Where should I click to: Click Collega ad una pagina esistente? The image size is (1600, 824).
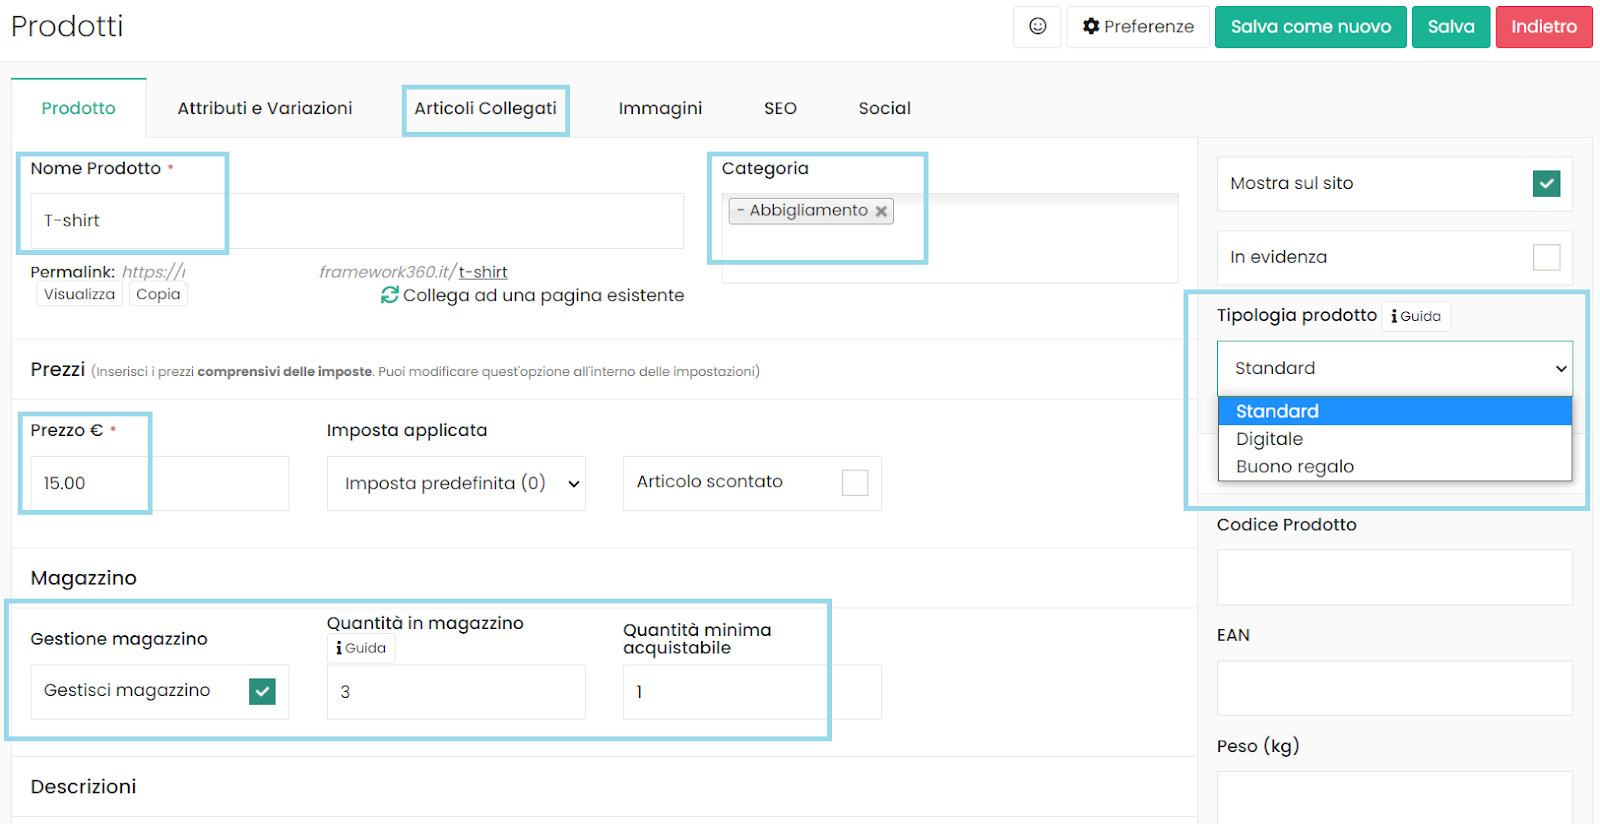[532, 295]
